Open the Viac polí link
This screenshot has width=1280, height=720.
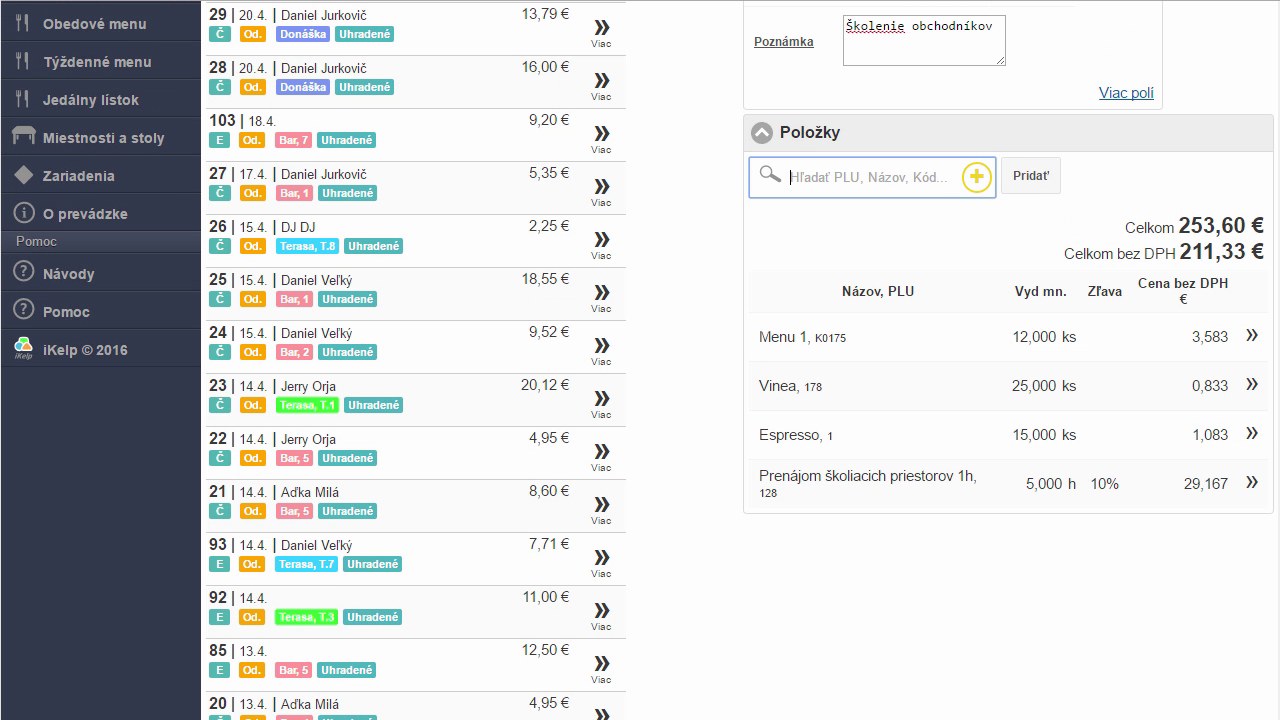[1126, 93]
